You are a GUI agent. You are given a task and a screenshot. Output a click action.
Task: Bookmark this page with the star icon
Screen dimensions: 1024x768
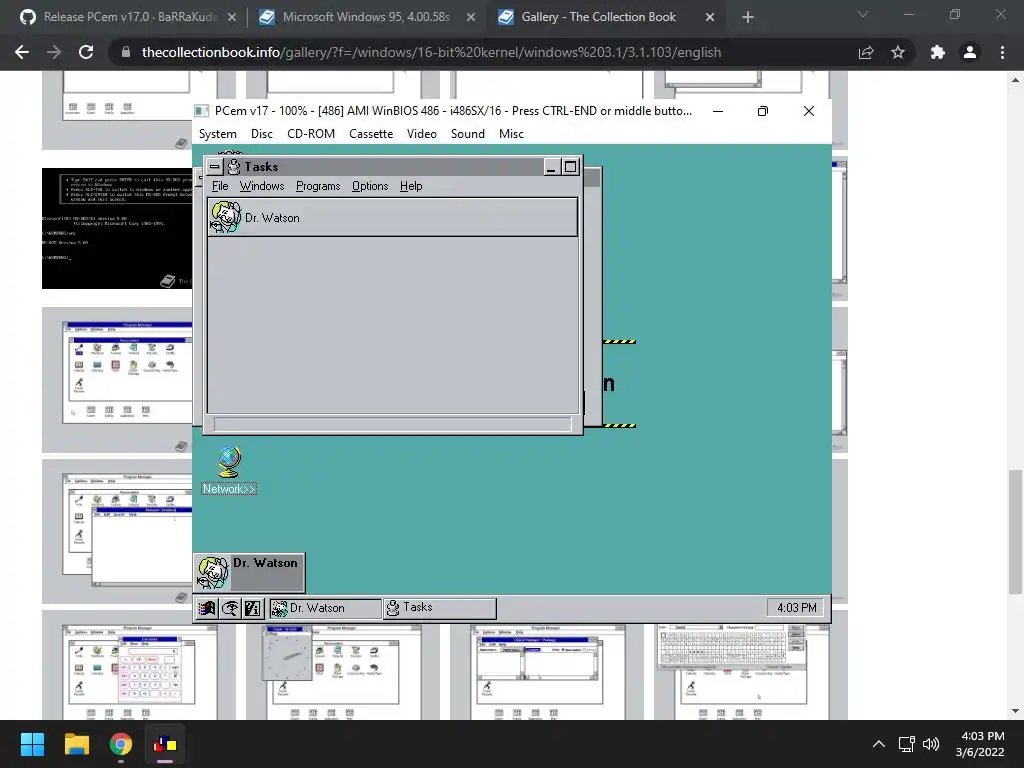coord(898,52)
